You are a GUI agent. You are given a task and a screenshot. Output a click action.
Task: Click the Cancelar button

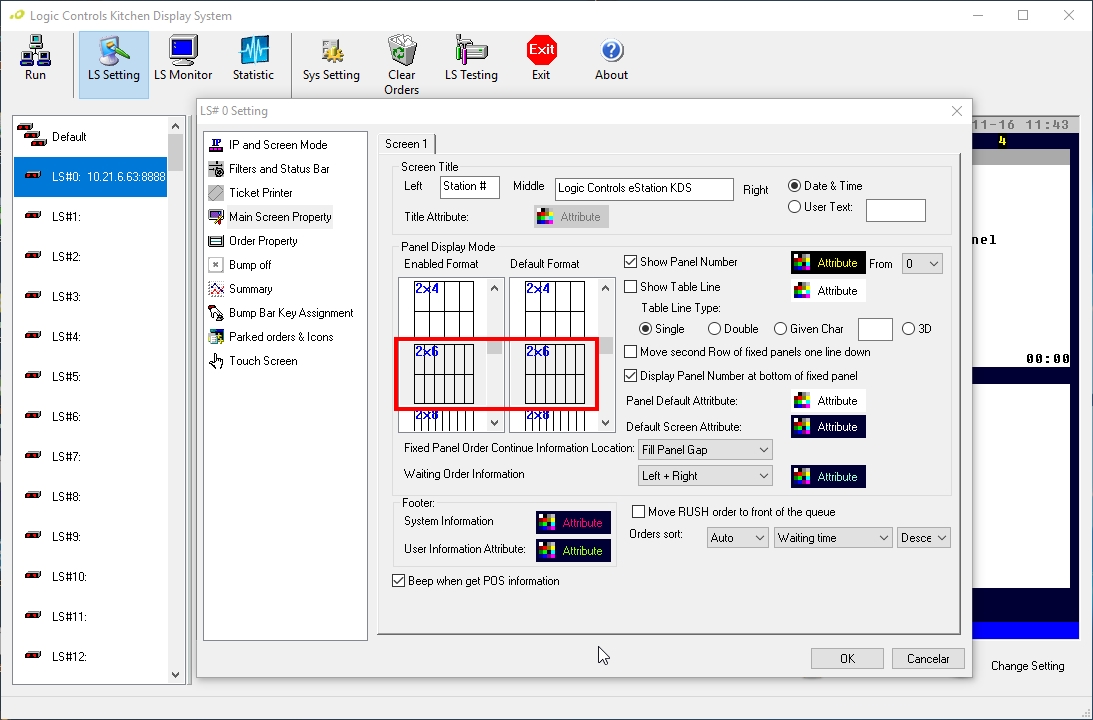point(928,659)
